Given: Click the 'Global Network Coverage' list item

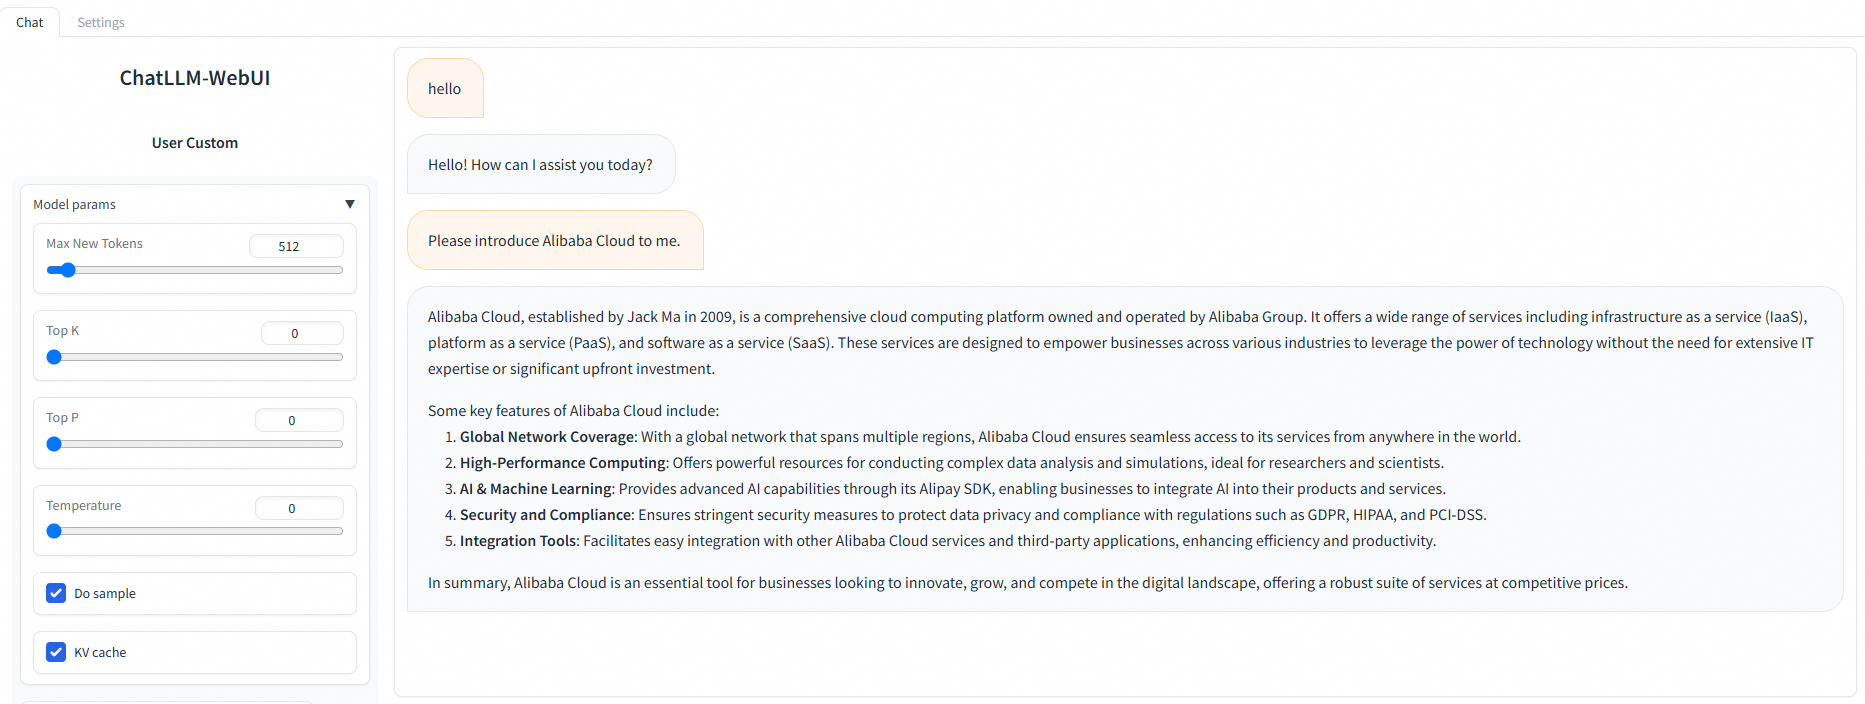Looking at the screenshot, I should point(990,437).
